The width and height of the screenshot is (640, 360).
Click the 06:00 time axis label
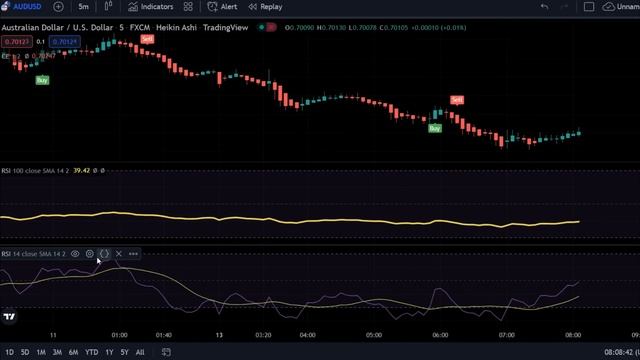[x=440, y=335]
